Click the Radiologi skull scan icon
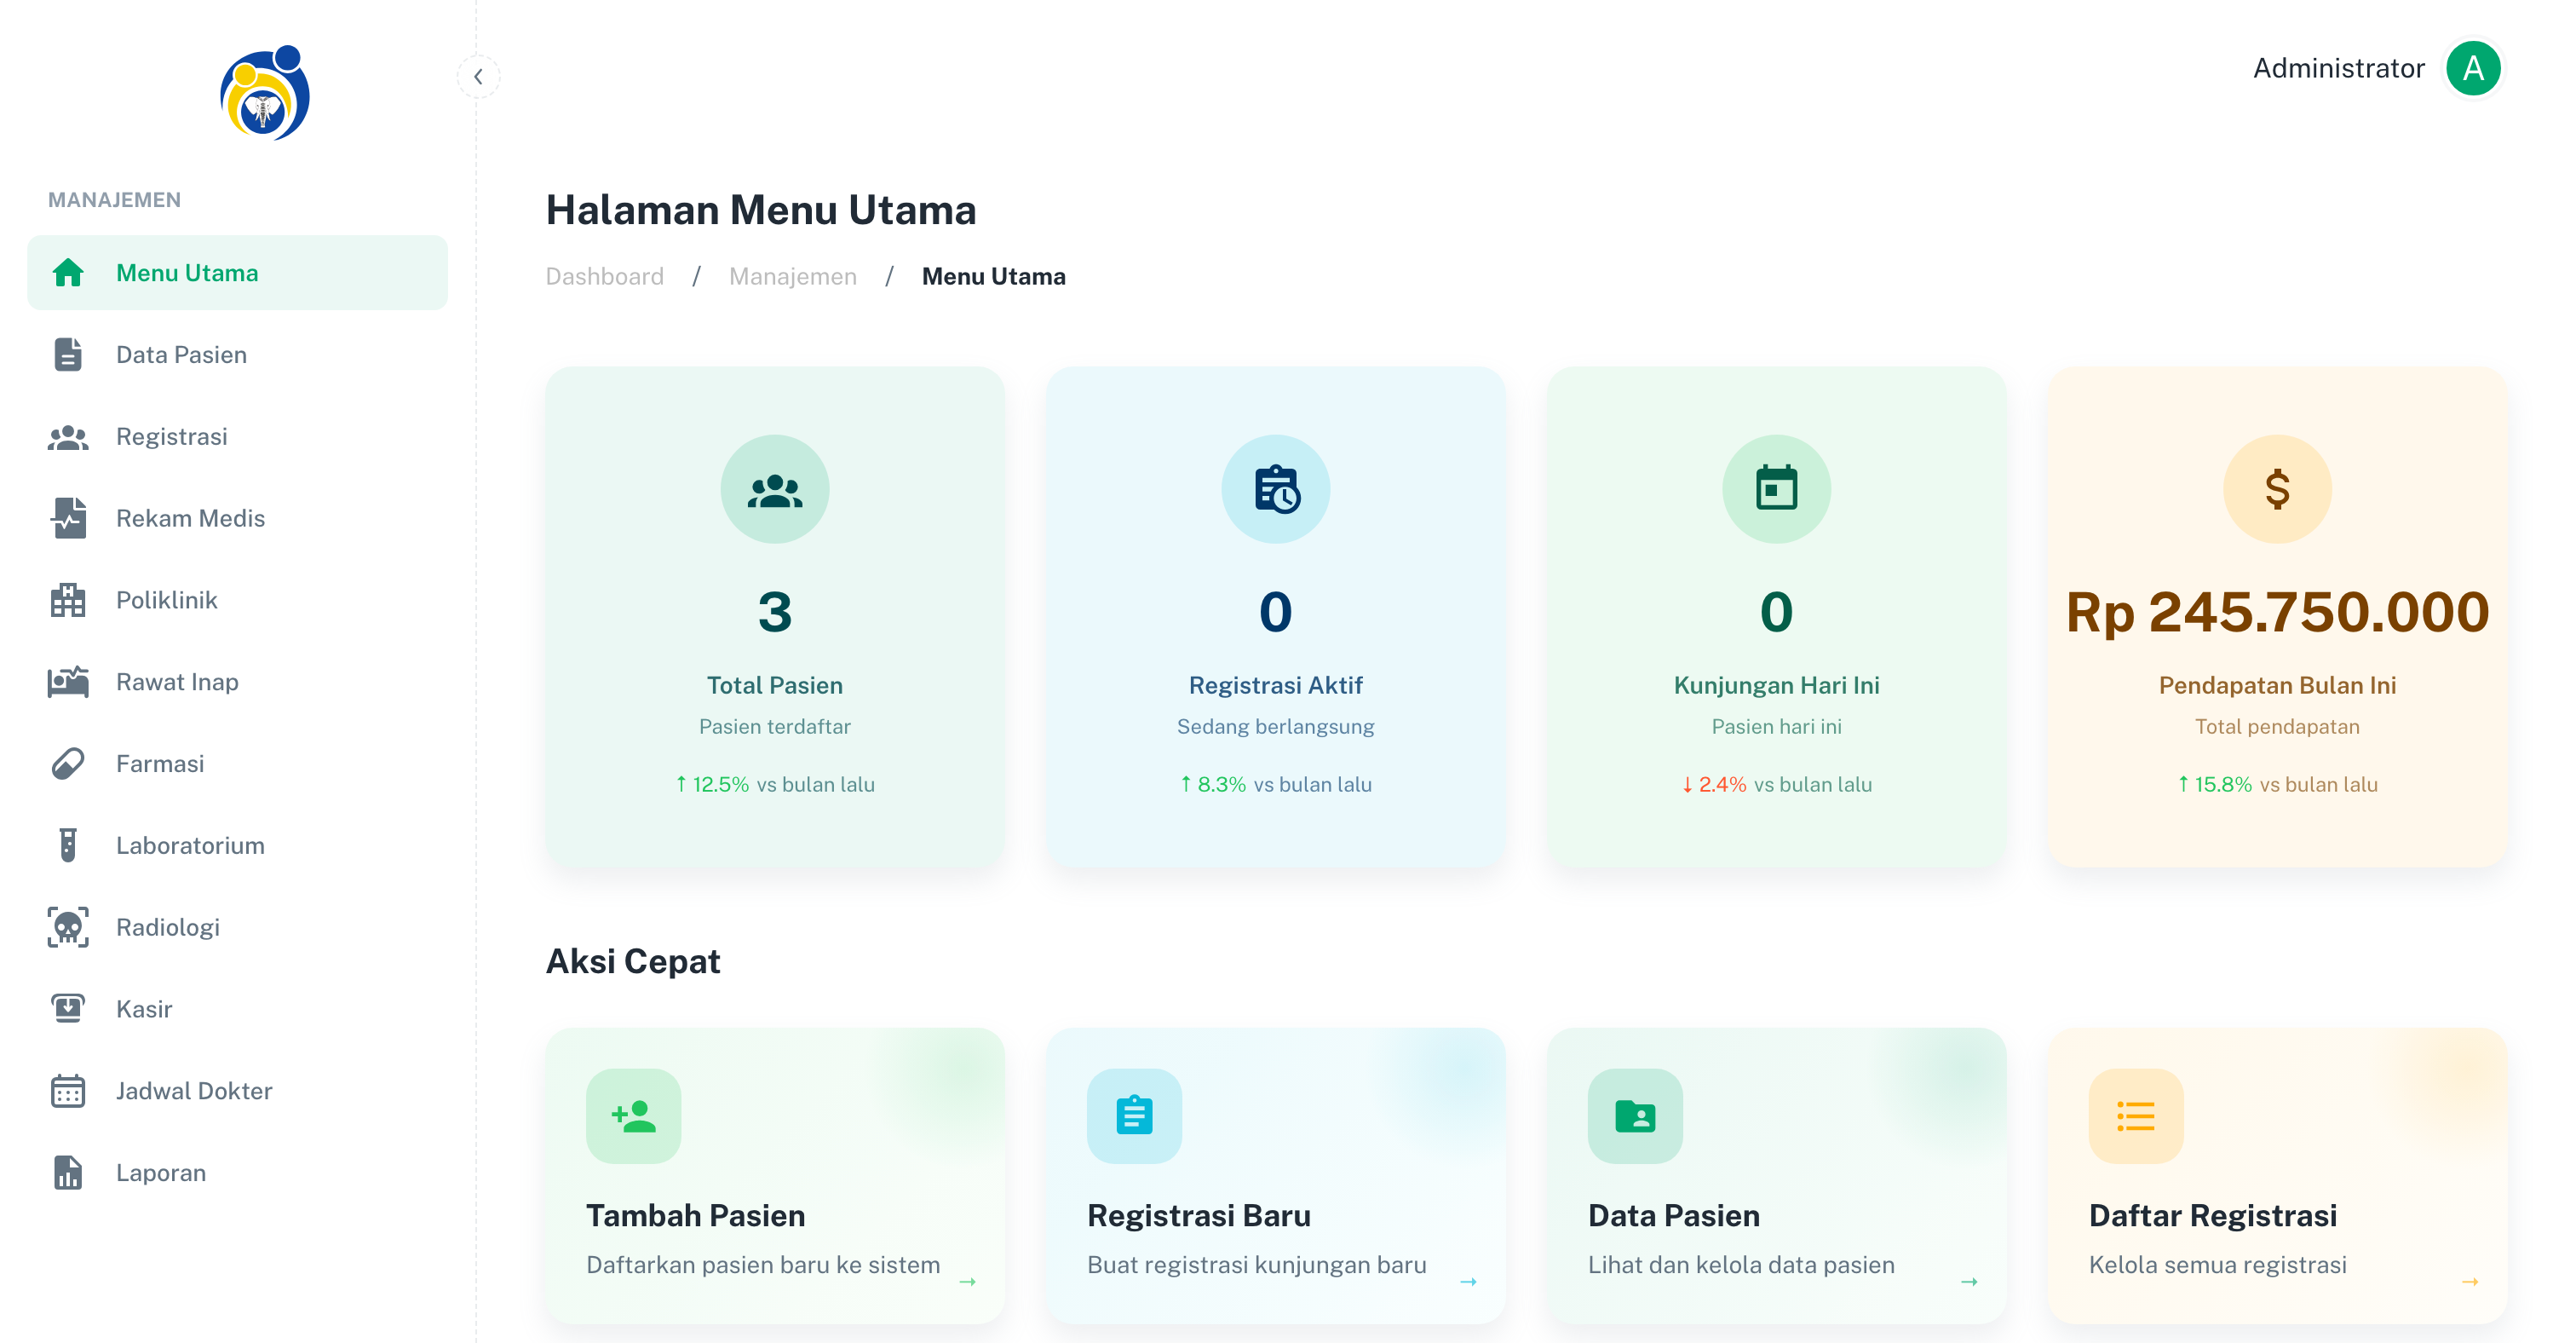The image size is (2576, 1343). [x=68, y=927]
